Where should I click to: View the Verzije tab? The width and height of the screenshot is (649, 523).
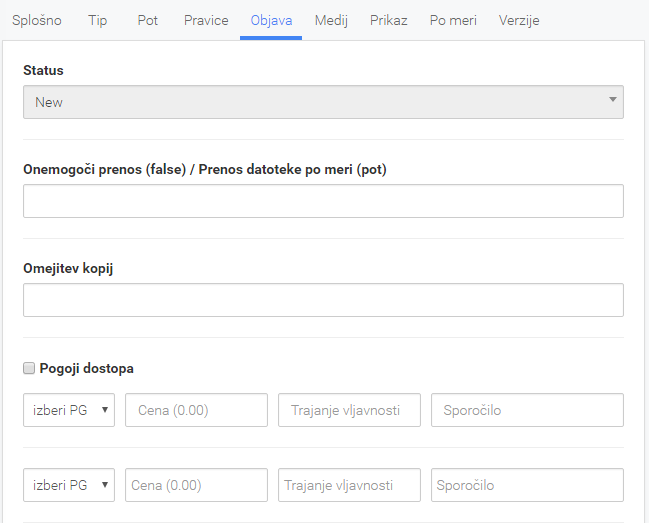519,20
